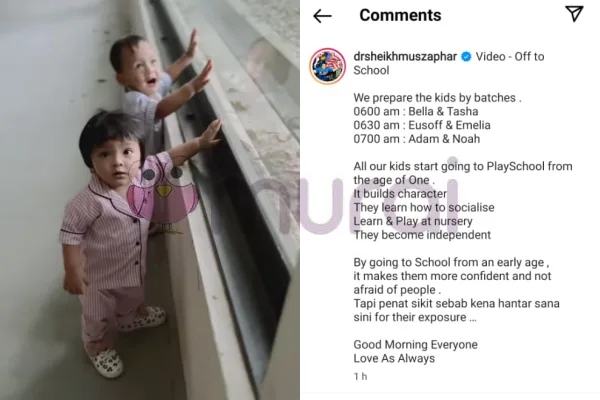
Task: Open the drsheikhmuszaphar username link
Action: click(x=405, y=57)
